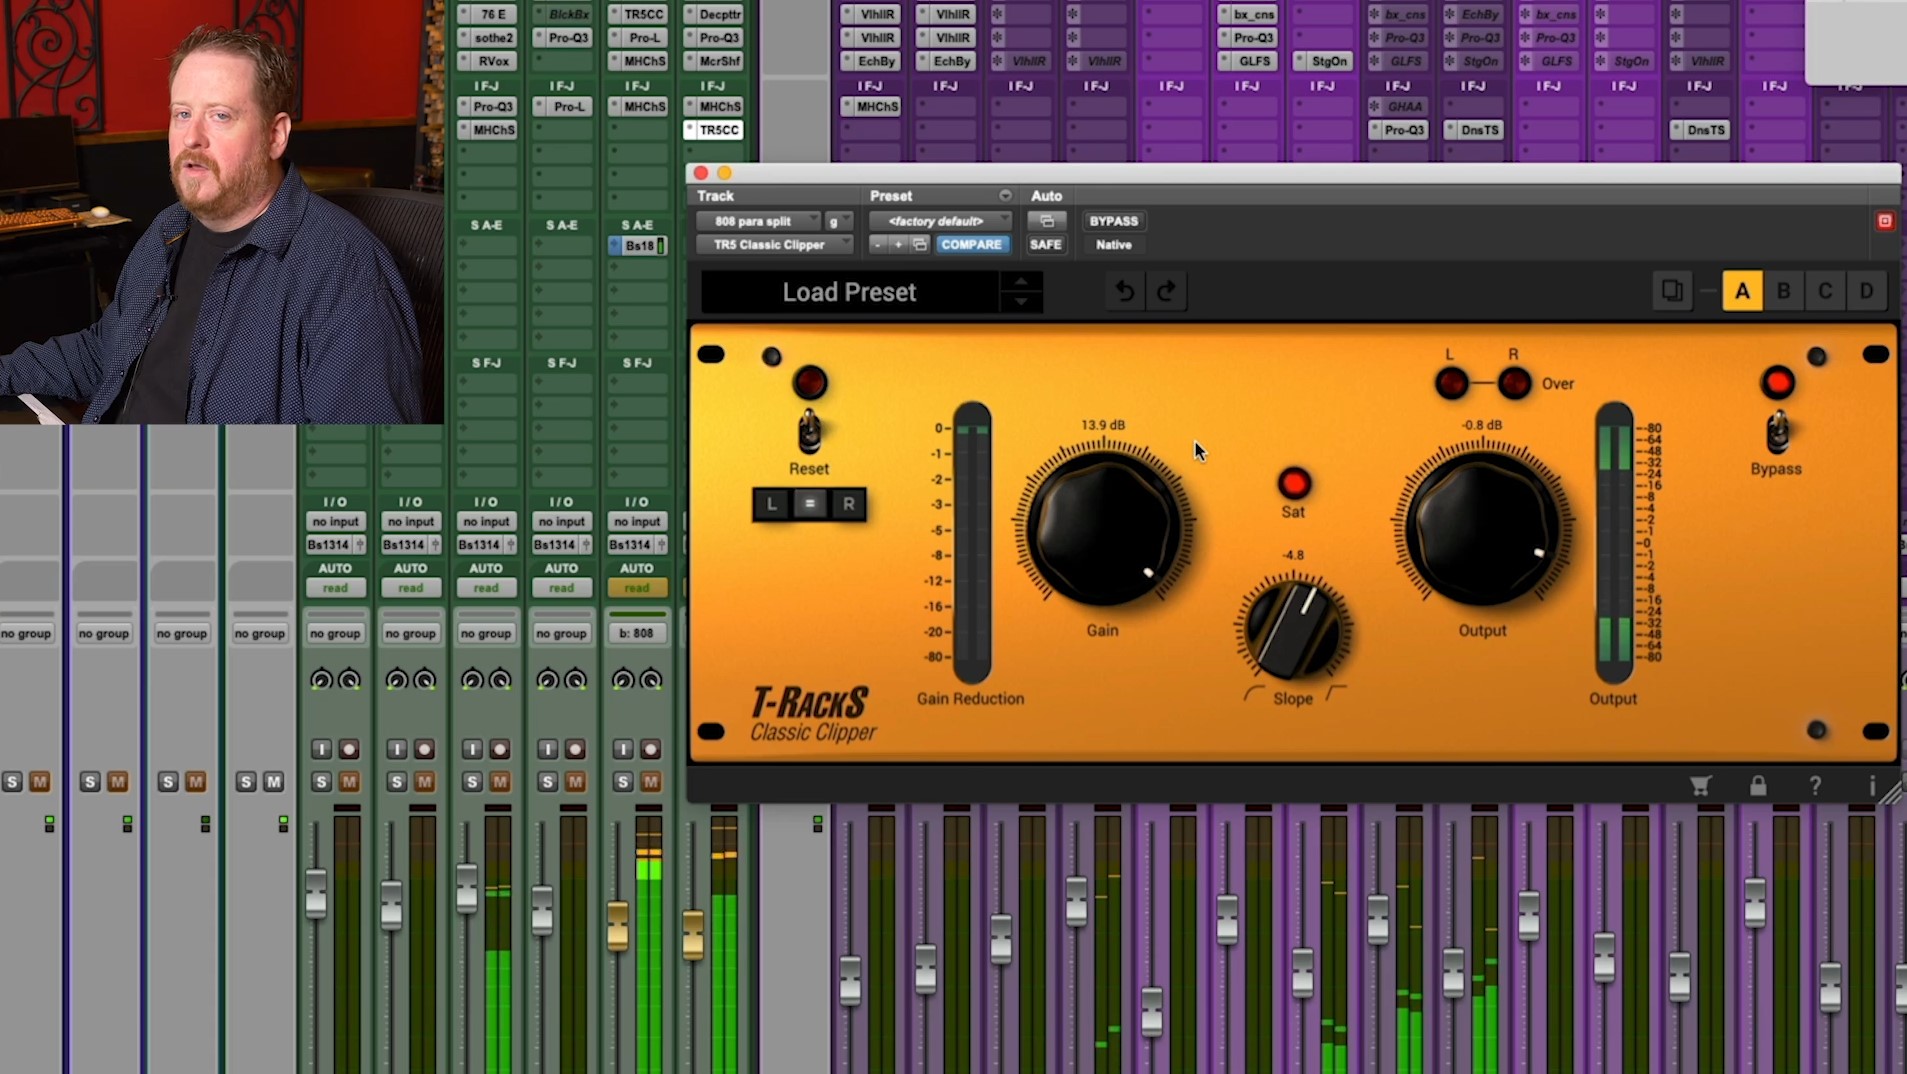Open the highlighted TR5CC insert slot
Image resolution: width=1907 pixels, height=1074 pixels.
coord(713,130)
